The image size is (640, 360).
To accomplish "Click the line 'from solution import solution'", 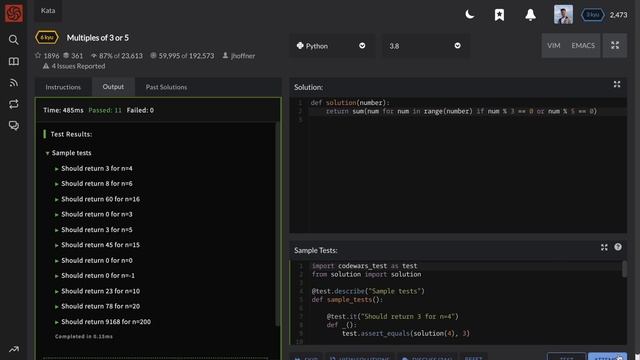I will click(x=367, y=274).
